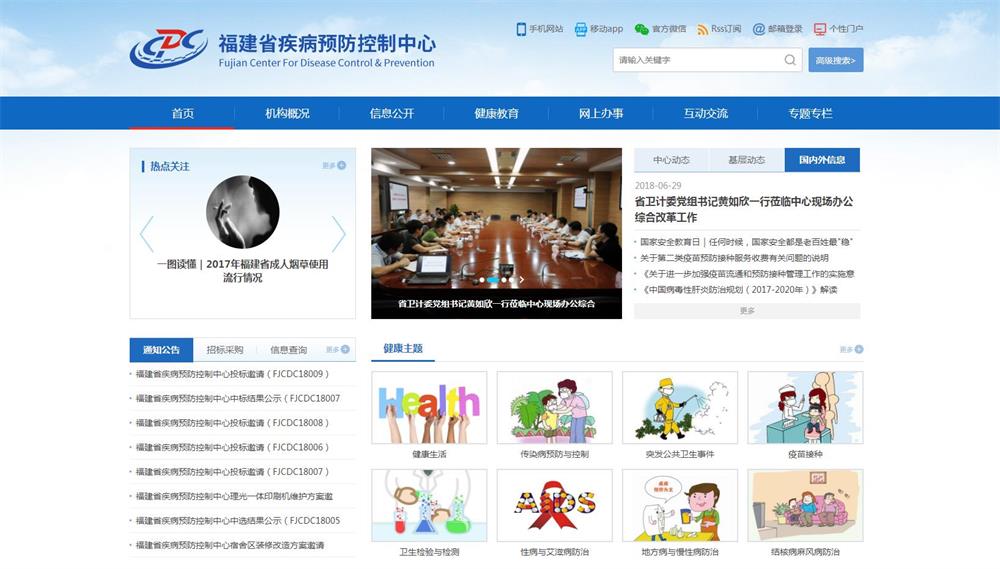Click the 高级搜索 button
The height and width of the screenshot is (569, 1000).
[x=835, y=60]
